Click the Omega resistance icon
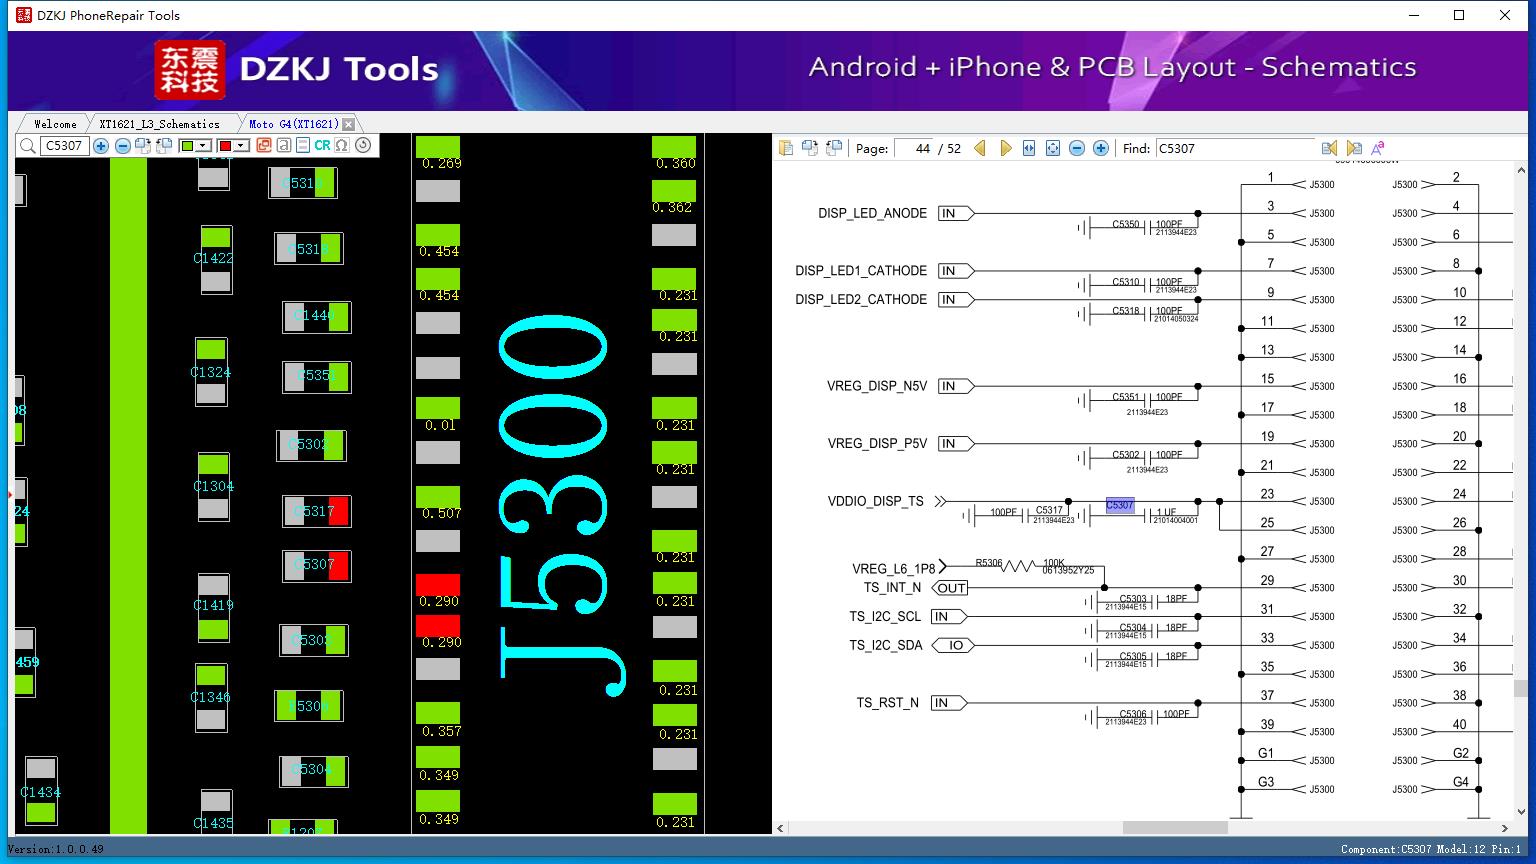Viewport: 1536px width, 864px height. click(342, 145)
